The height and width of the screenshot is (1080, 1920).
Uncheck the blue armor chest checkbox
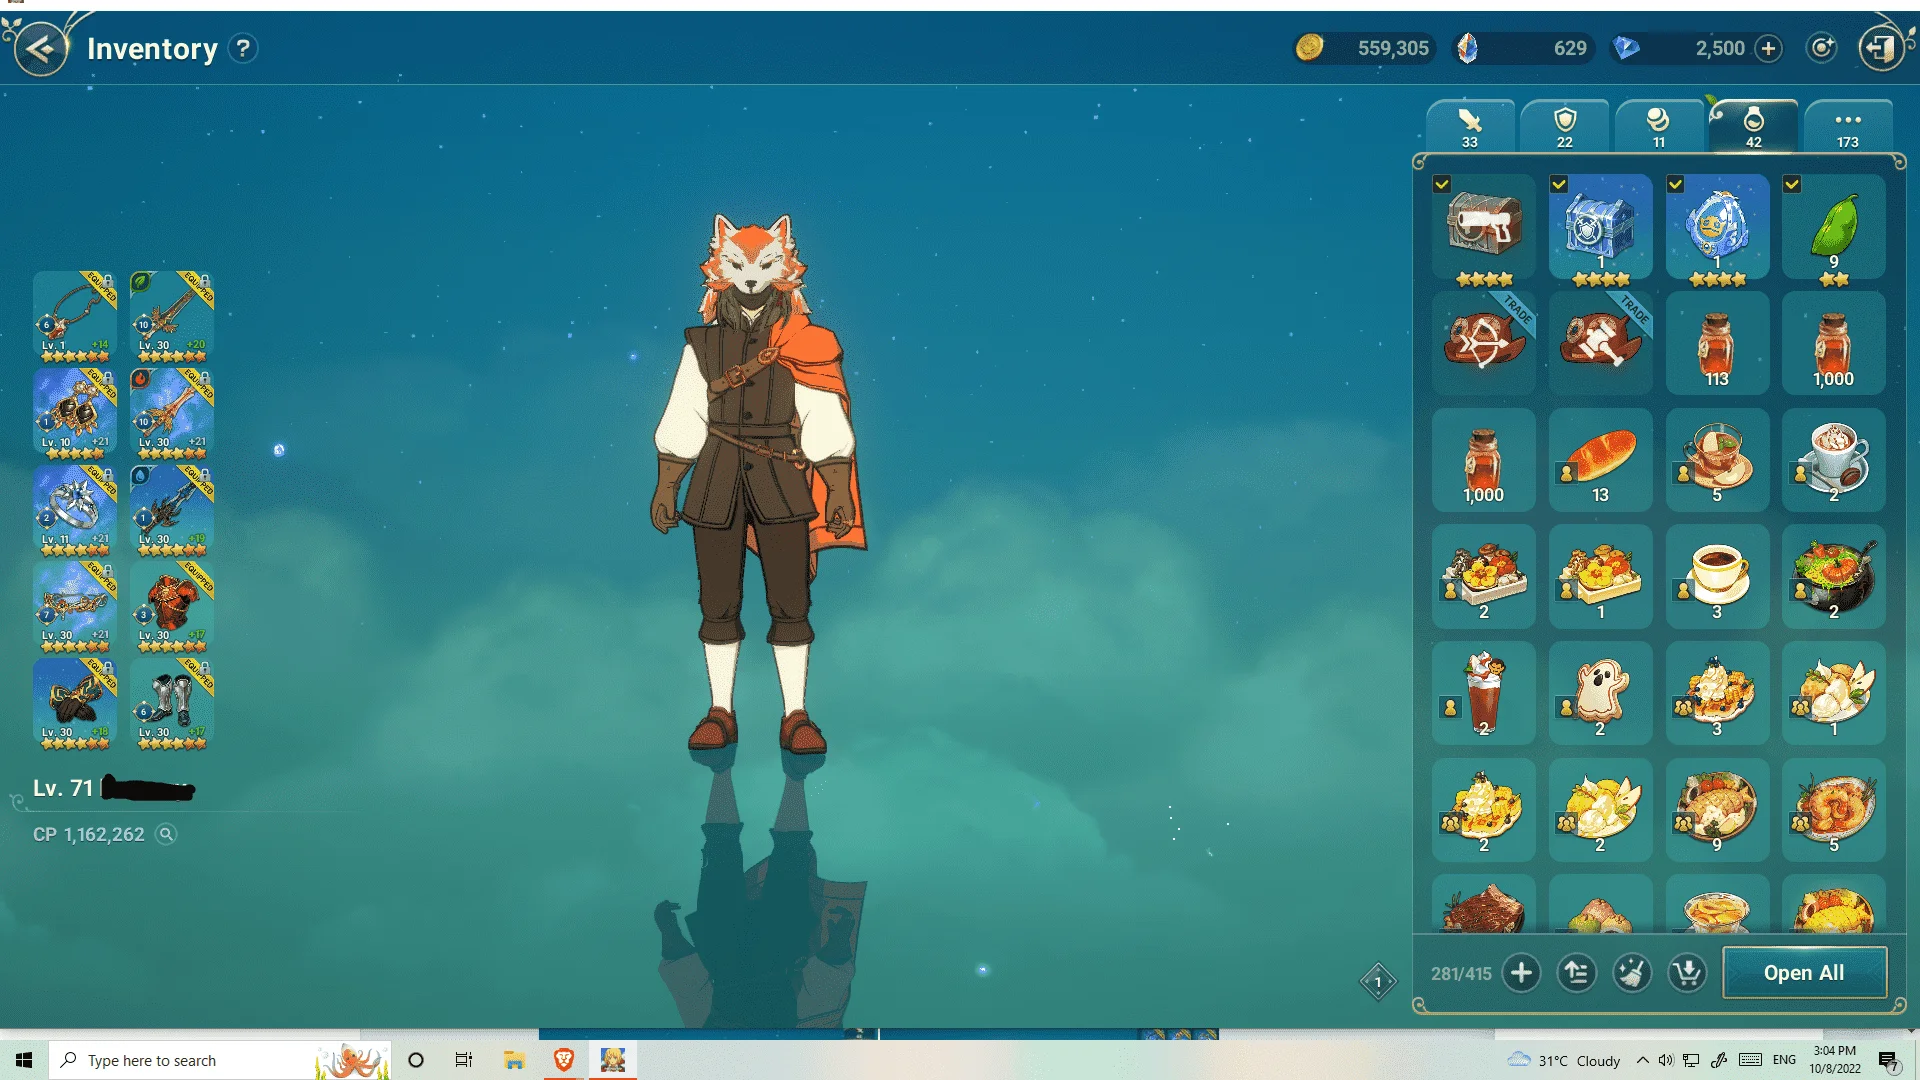1559,184
